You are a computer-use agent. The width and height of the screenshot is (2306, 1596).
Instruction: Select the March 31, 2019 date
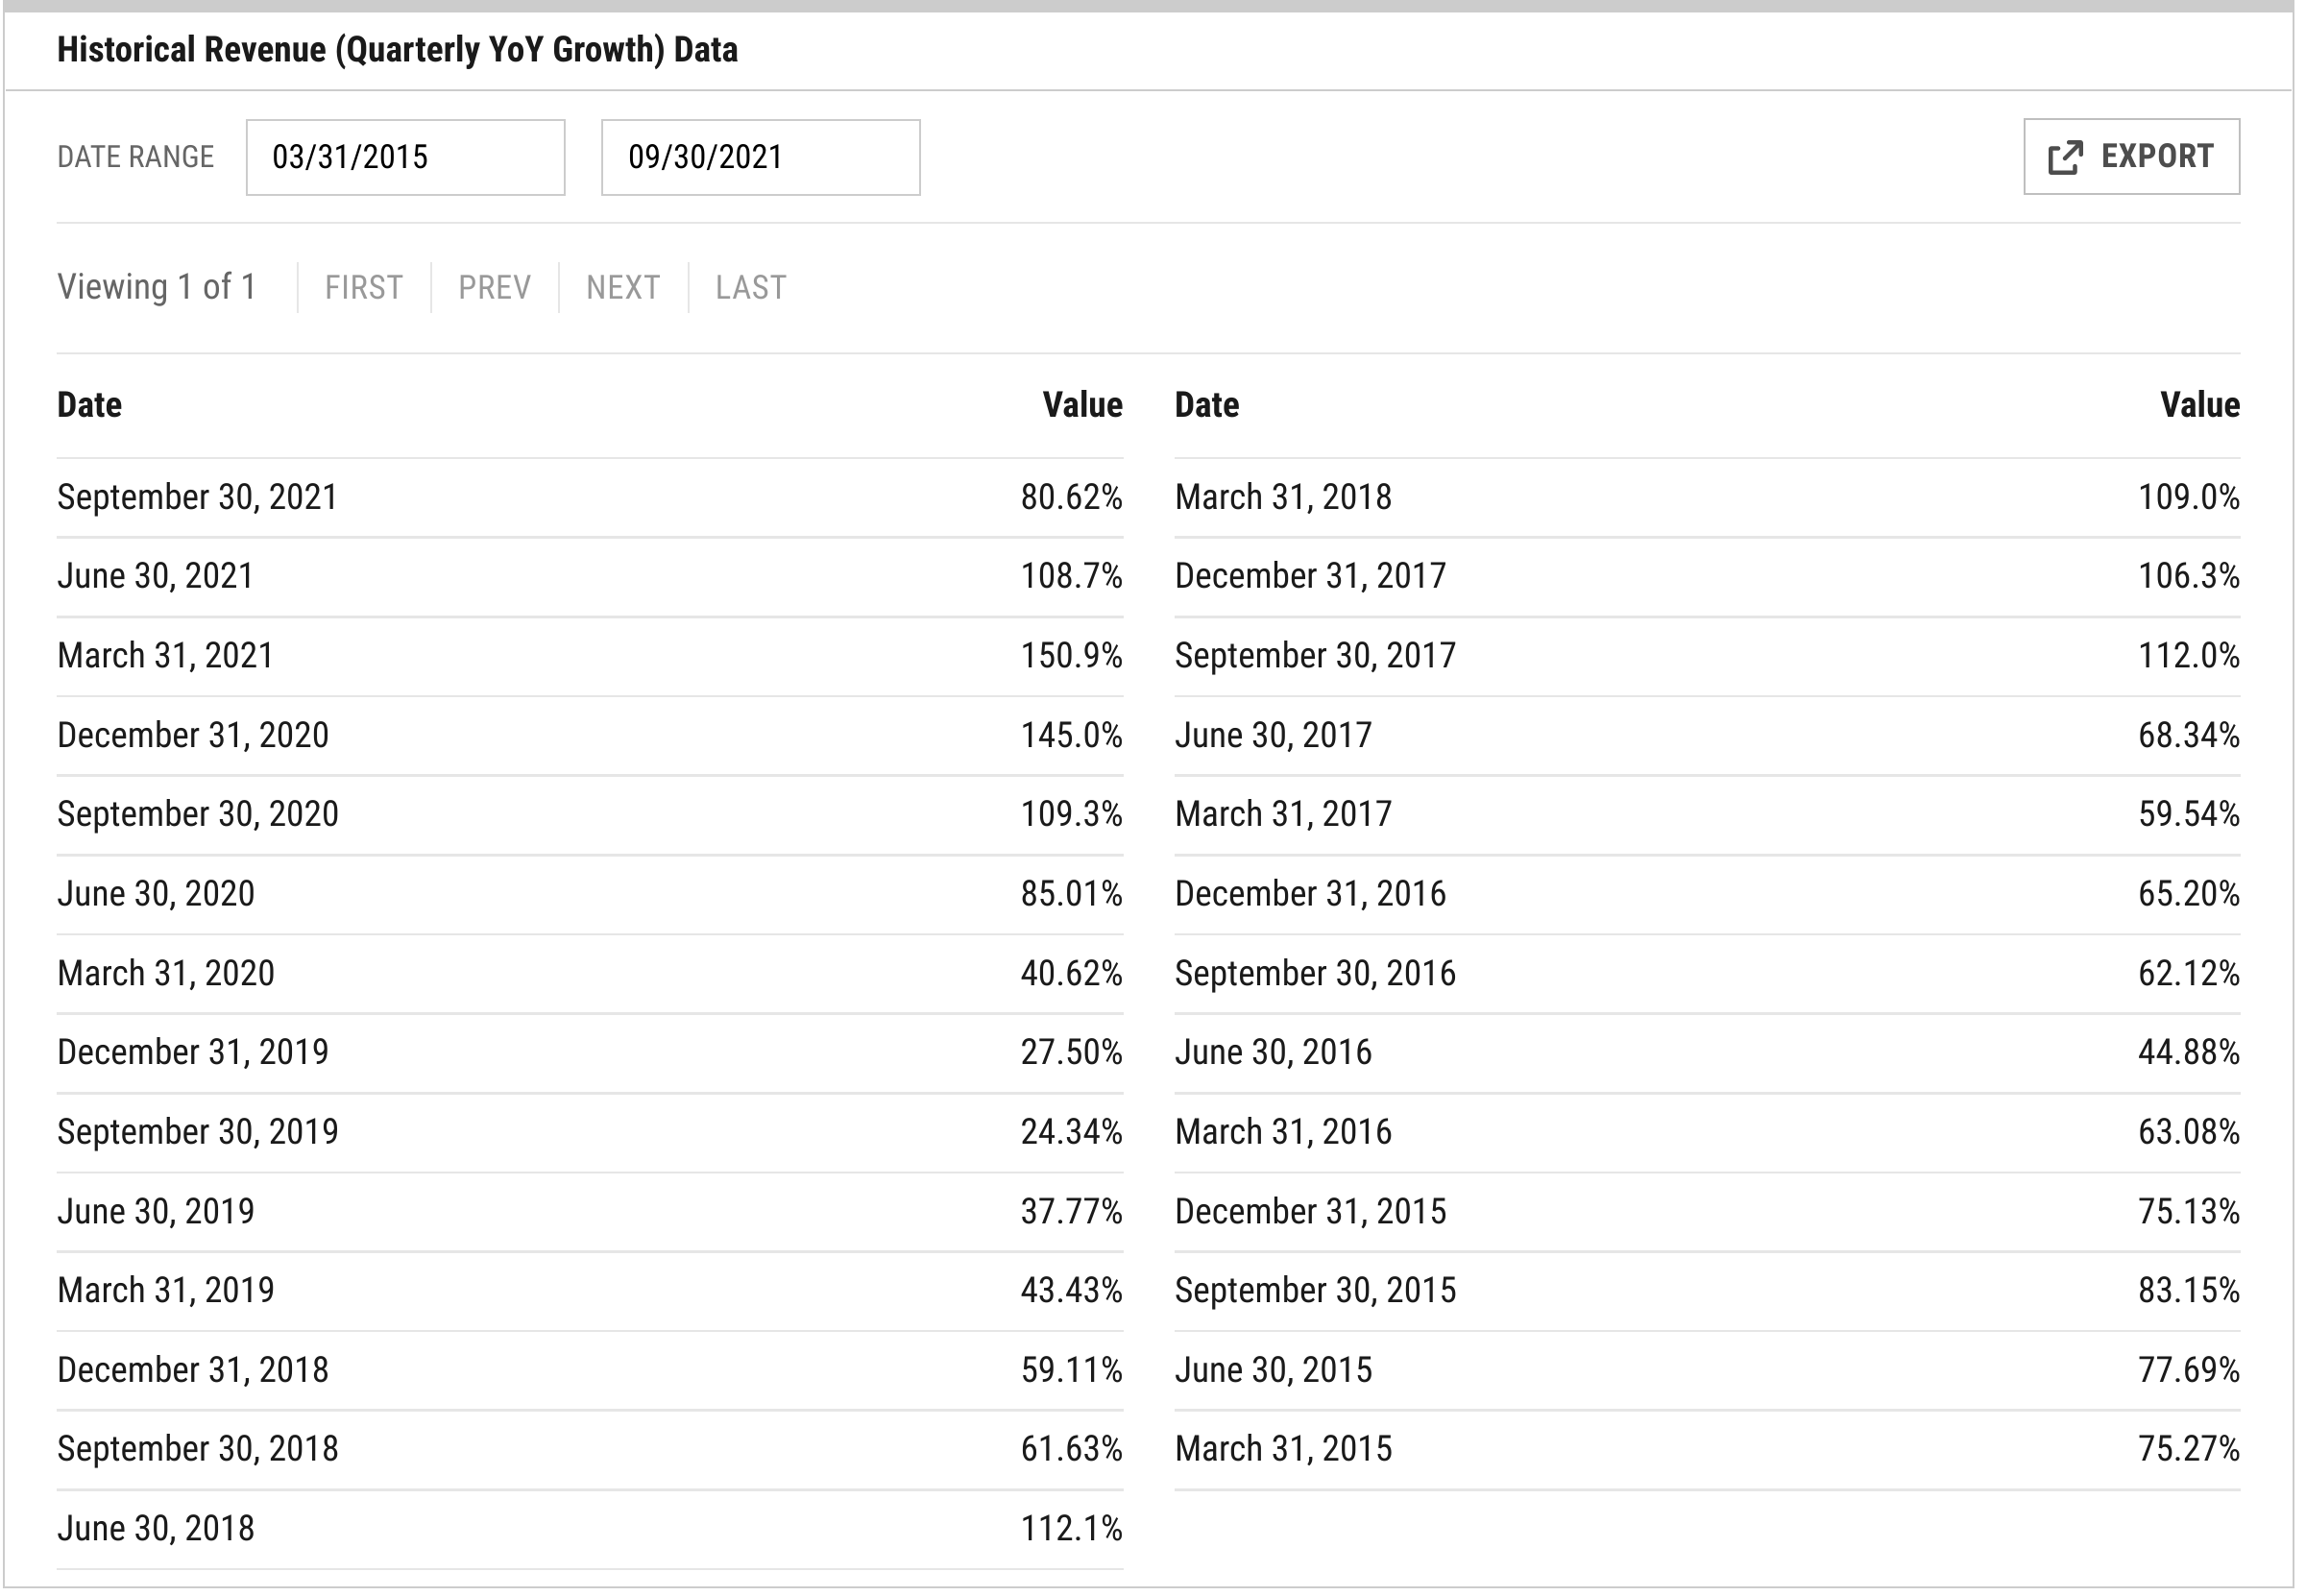coord(166,1290)
